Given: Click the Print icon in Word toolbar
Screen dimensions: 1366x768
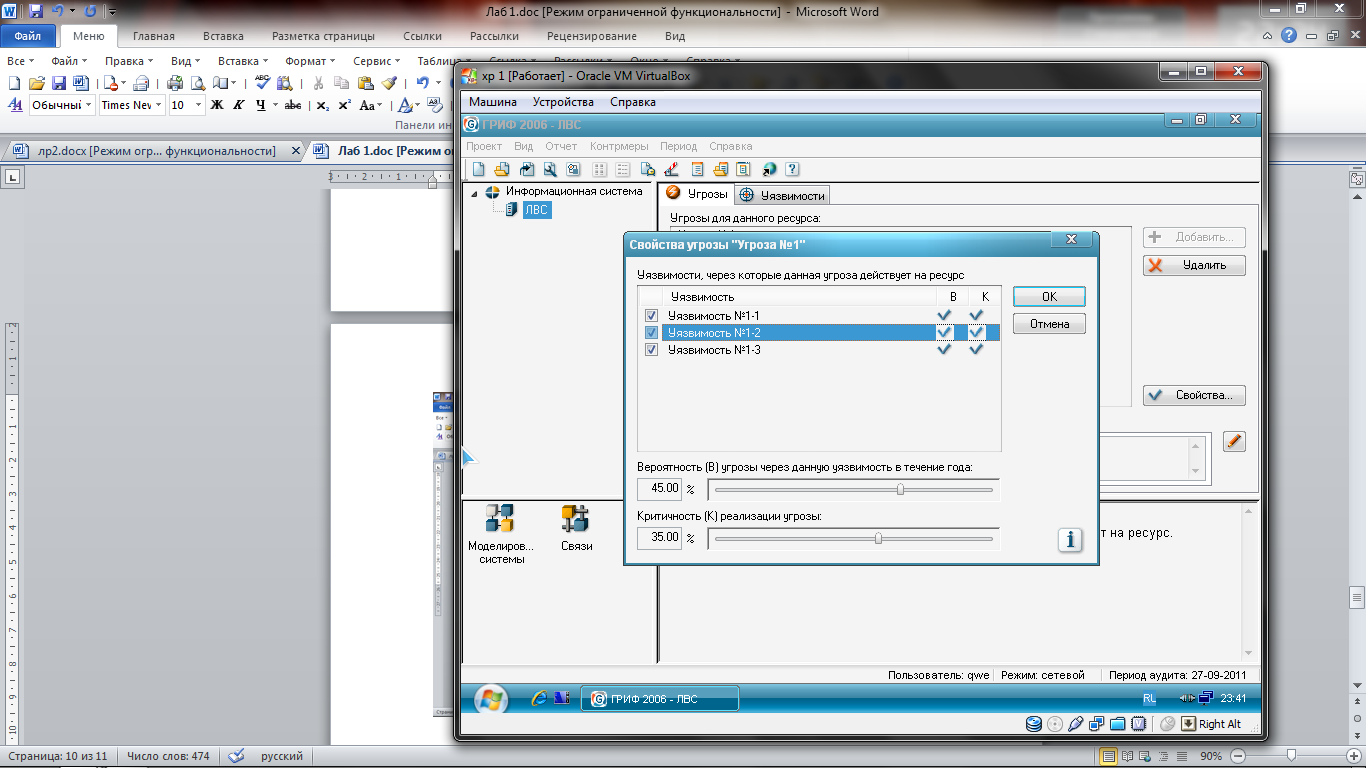Looking at the screenshot, I should (x=176, y=83).
